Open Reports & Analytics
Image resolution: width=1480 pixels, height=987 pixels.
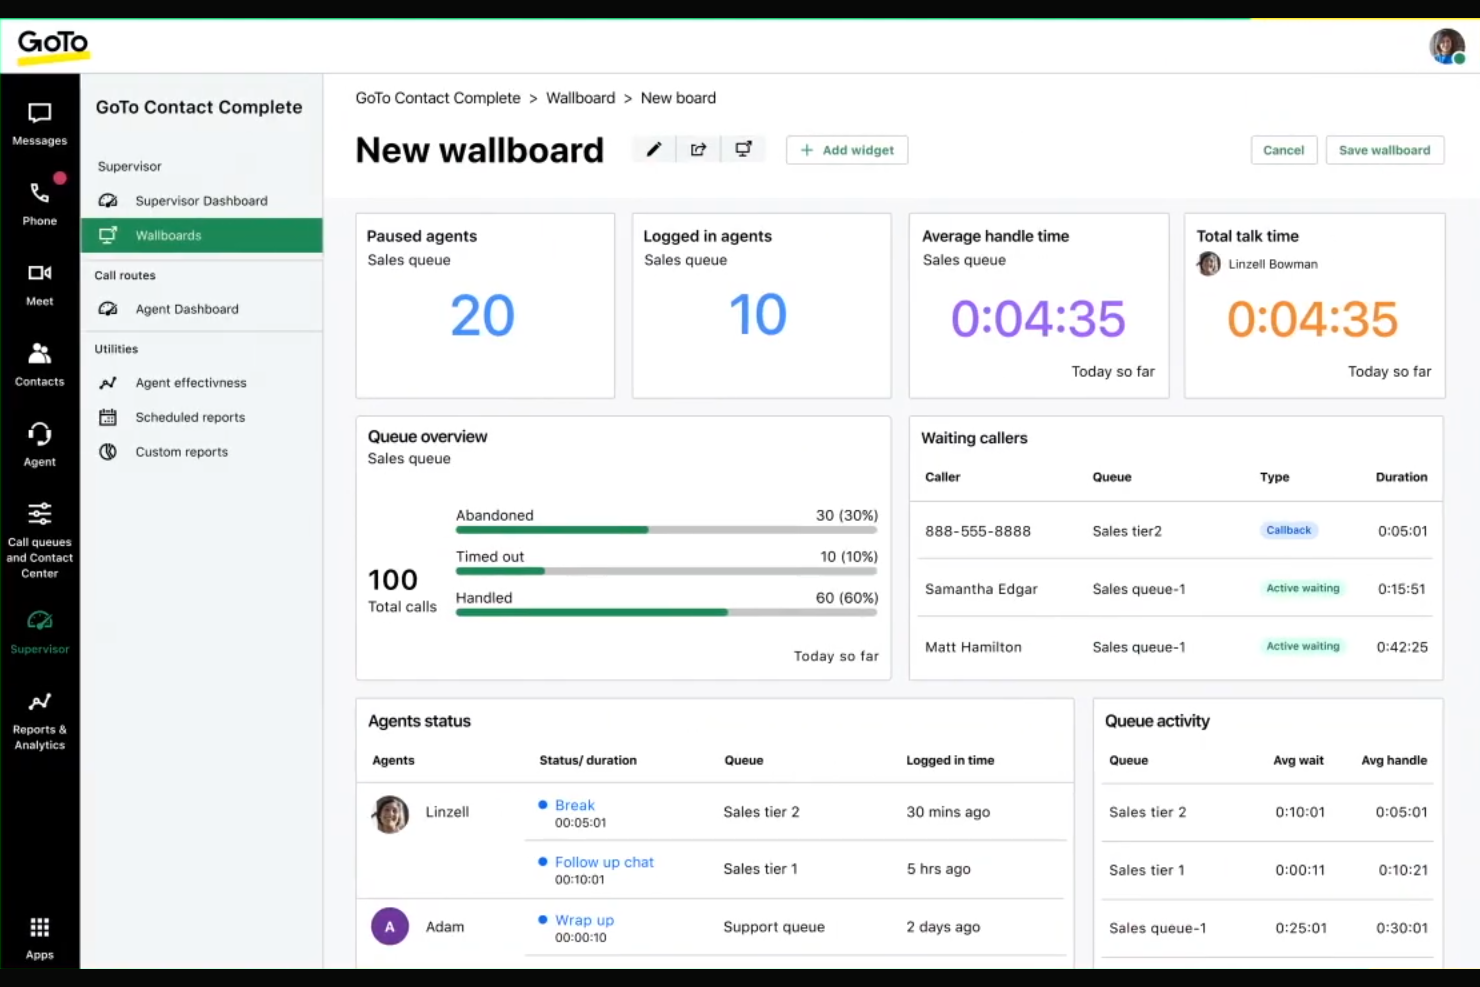tap(40, 720)
